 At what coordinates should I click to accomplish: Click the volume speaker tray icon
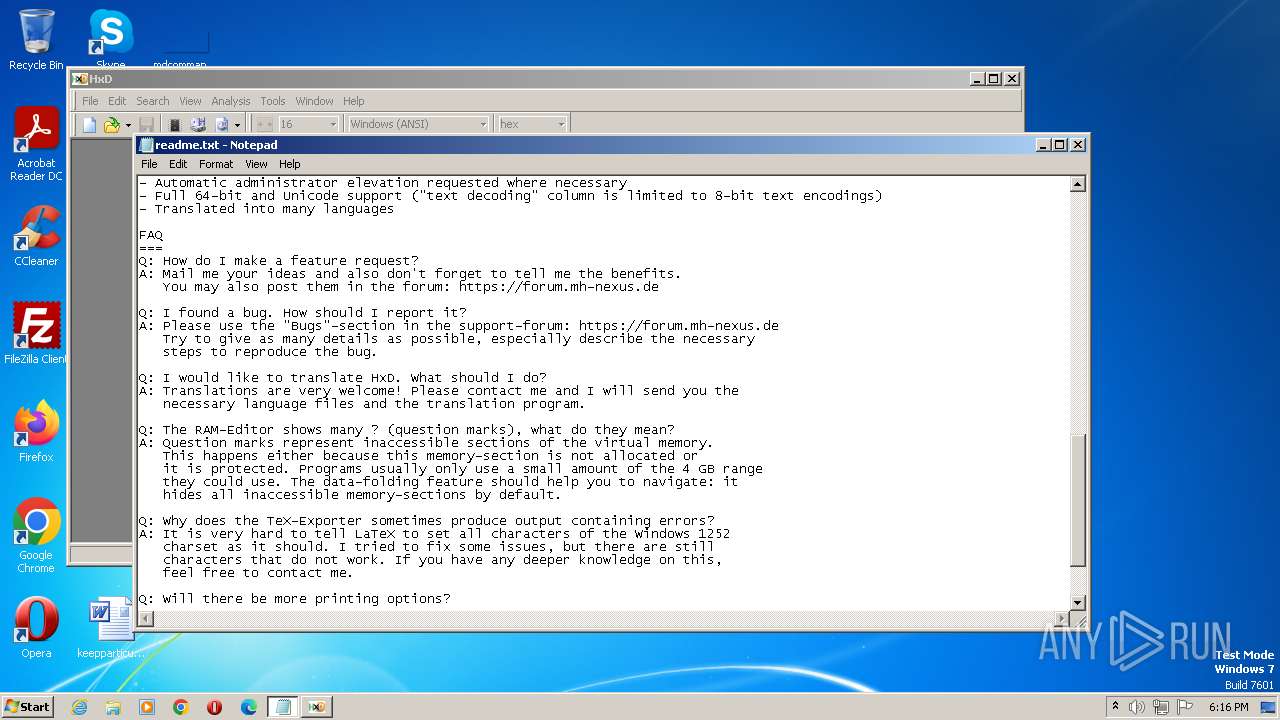click(x=1137, y=707)
